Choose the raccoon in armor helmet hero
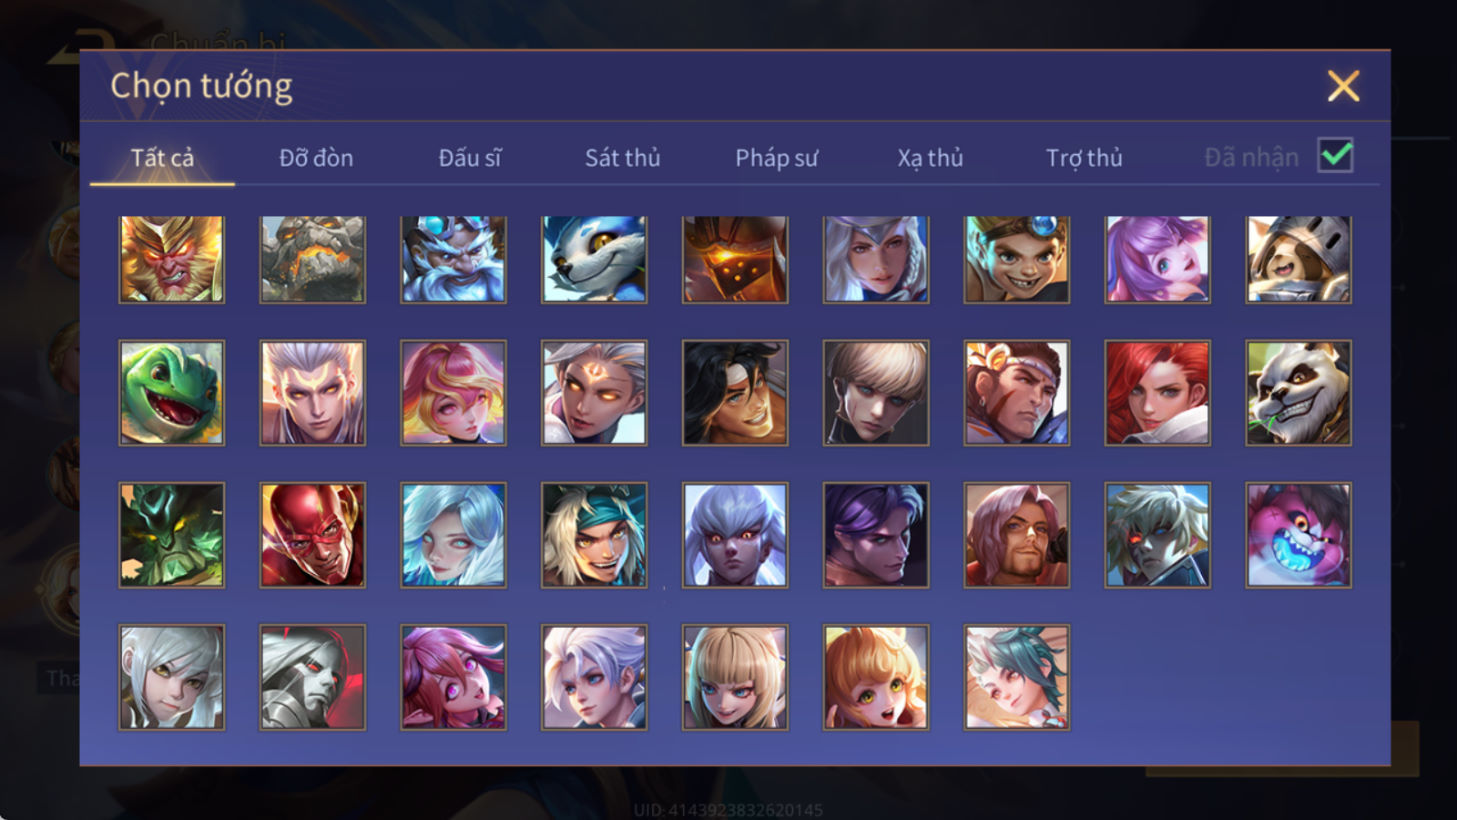 [x=1298, y=259]
